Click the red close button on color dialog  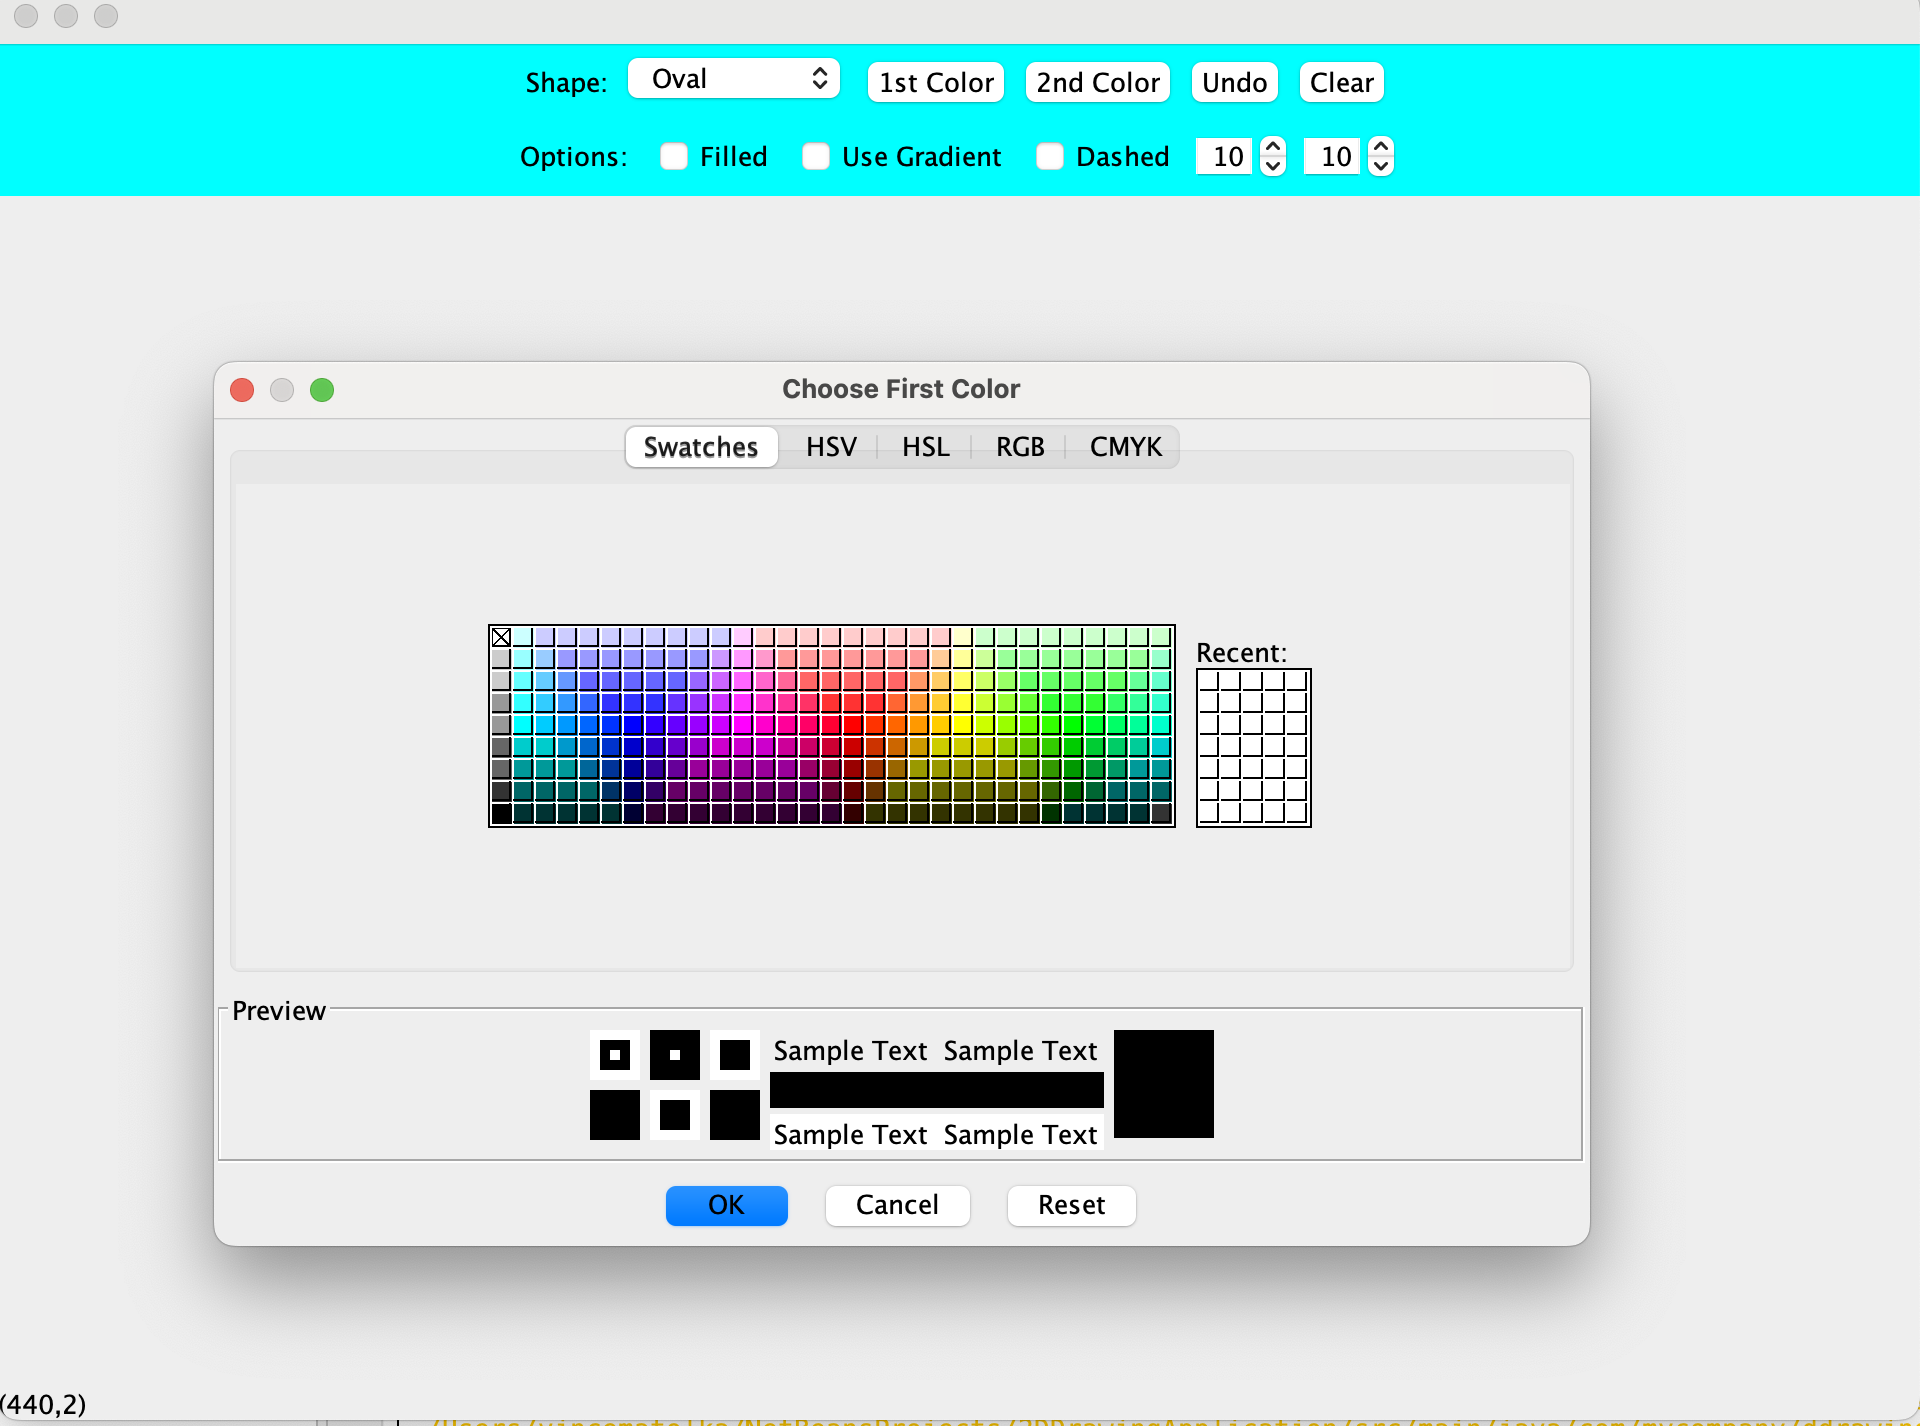click(x=242, y=390)
